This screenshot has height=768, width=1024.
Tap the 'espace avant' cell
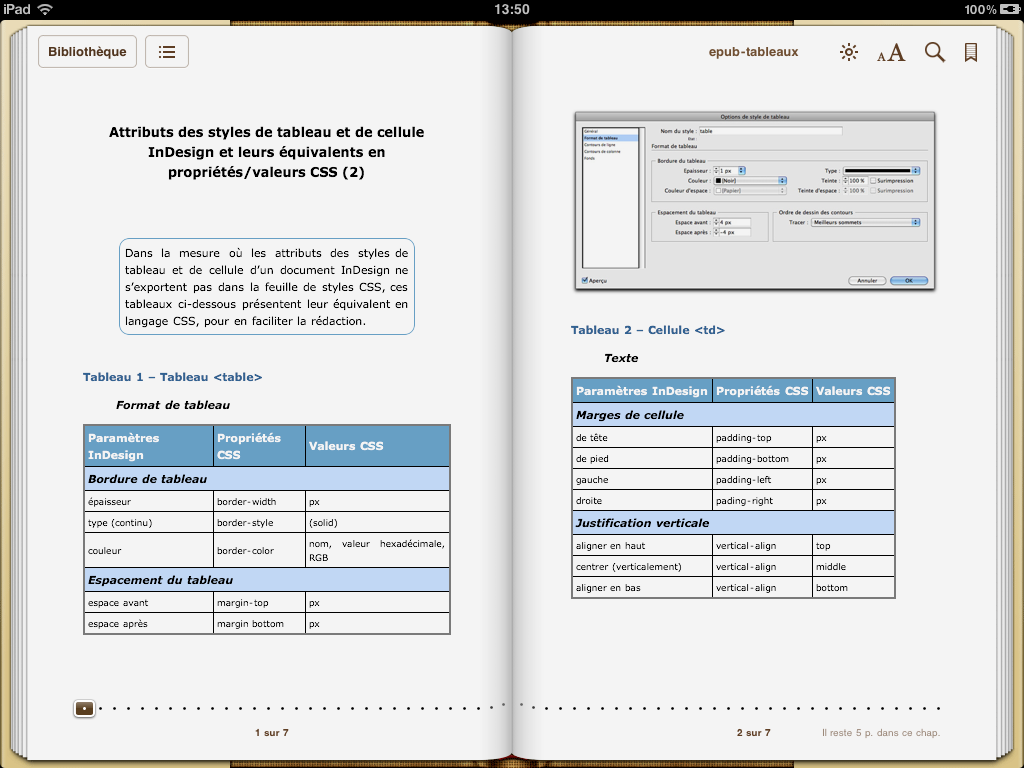149,603
